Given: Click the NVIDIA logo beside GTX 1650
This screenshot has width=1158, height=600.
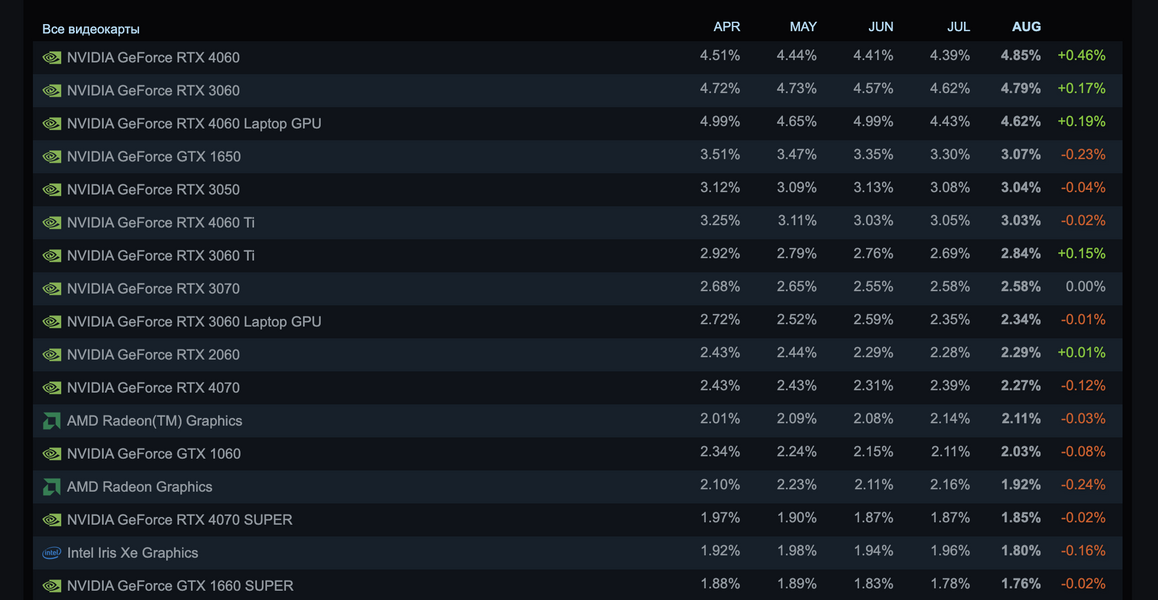Looking at the screenshot, I should tap(52, 157).
